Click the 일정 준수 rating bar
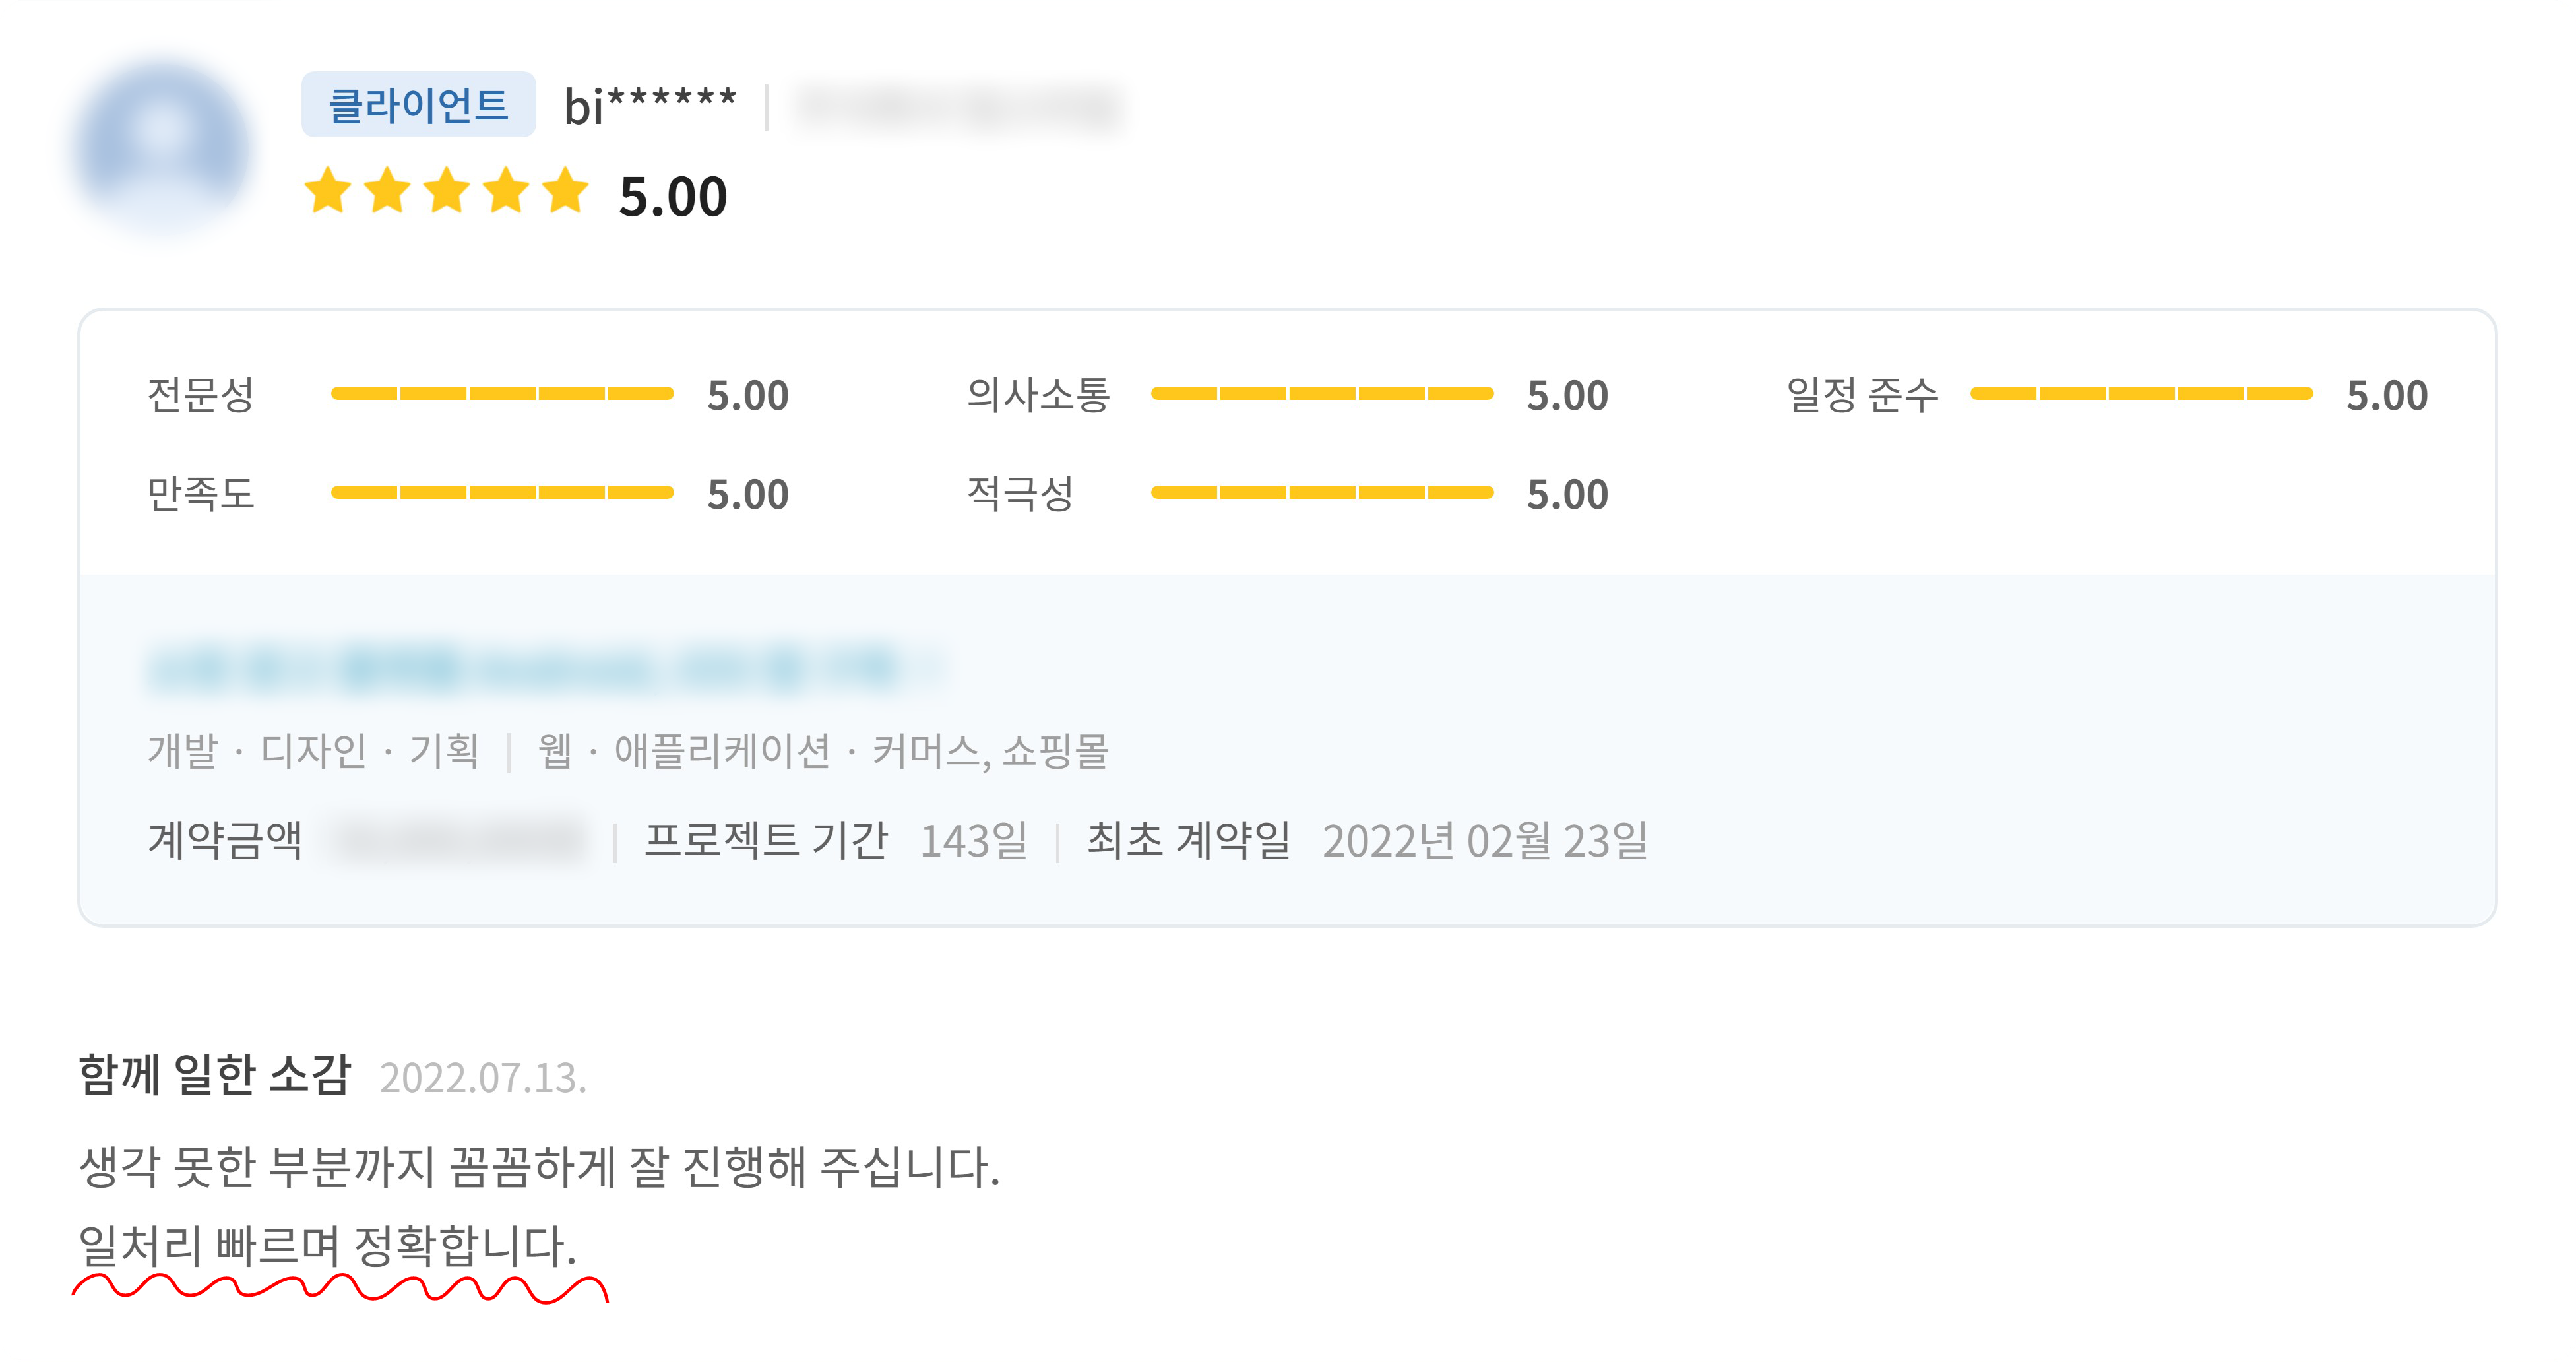Screen dimensions: 2576x1362 coord(2141,394)
